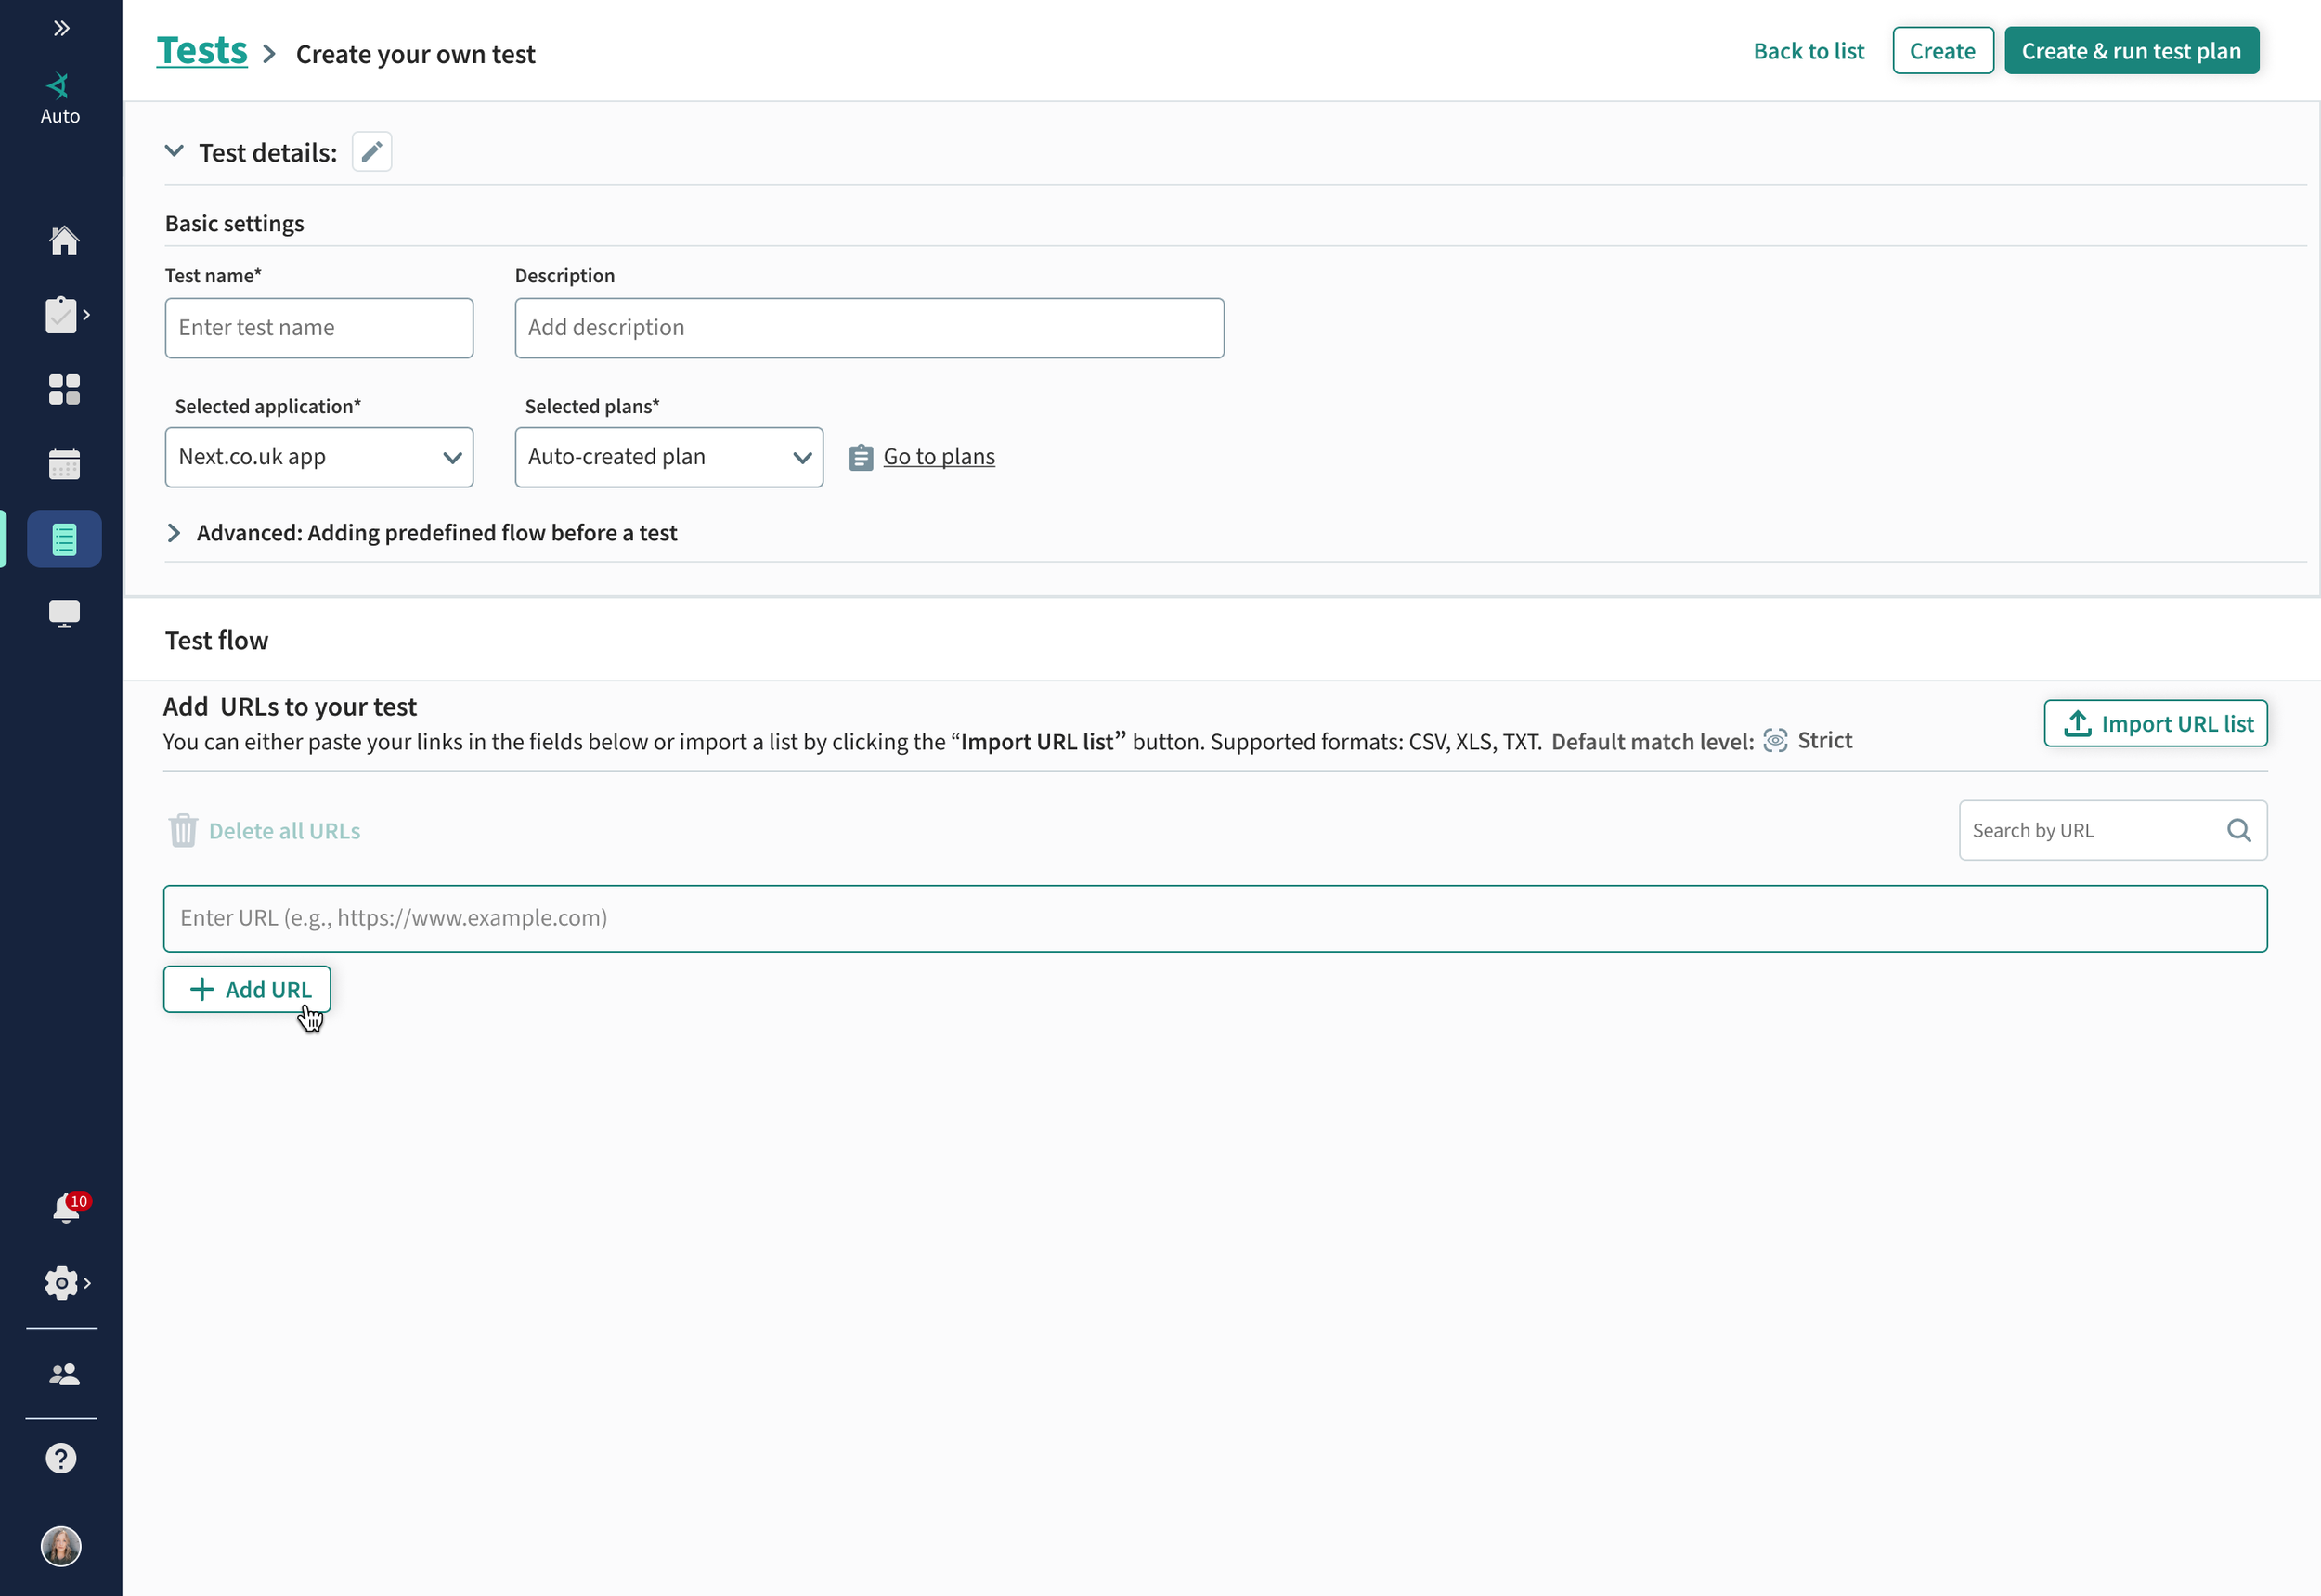Click the trash icon for Delete all URLs
This screenshot has height=1596, width=2321.
pyautogui.click(x=183, y=830)
